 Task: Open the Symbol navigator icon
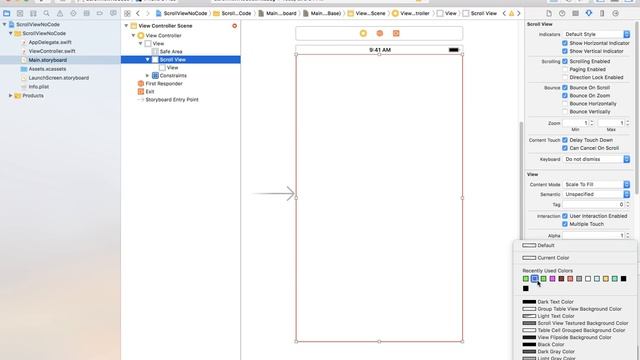33,13
